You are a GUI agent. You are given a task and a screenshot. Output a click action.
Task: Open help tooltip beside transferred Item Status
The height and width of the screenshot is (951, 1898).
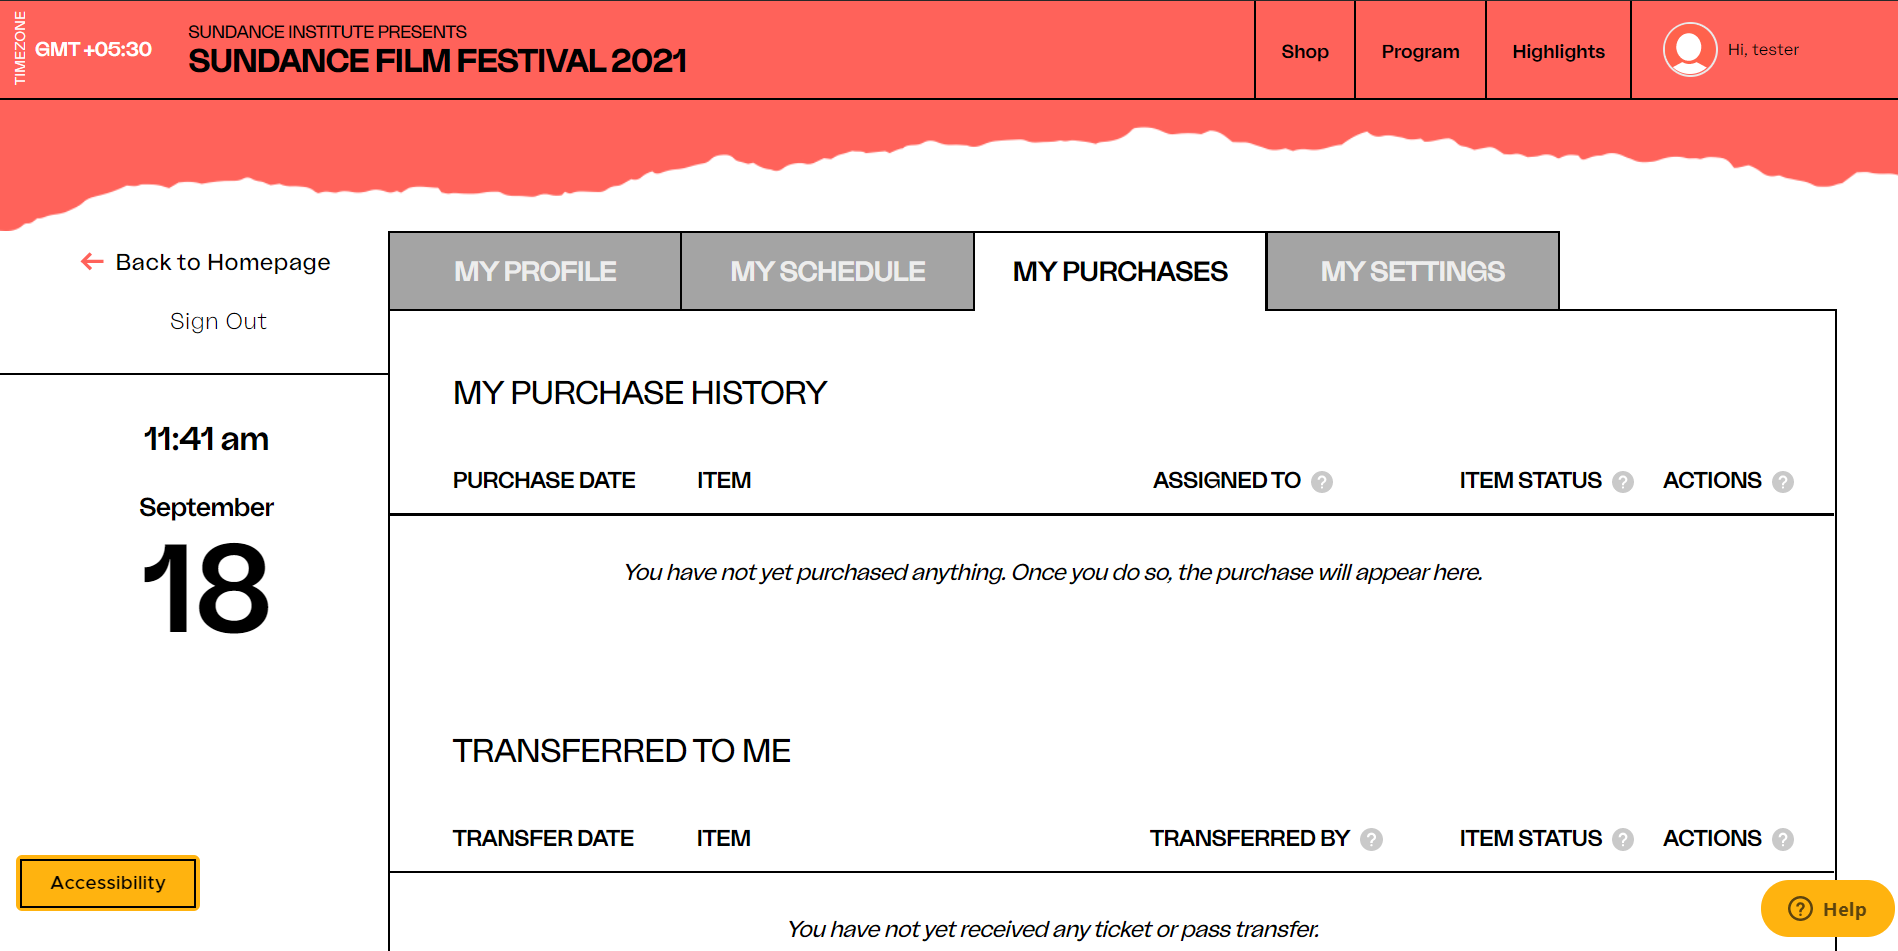(x=1623, y=839)
